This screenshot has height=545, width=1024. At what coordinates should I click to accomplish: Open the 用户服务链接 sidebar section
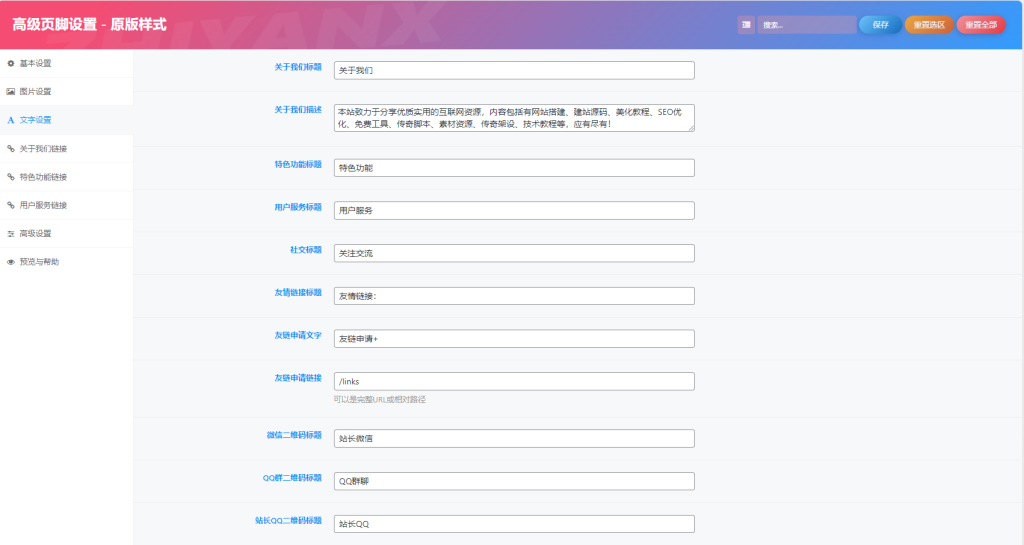[x=66, y=205]
